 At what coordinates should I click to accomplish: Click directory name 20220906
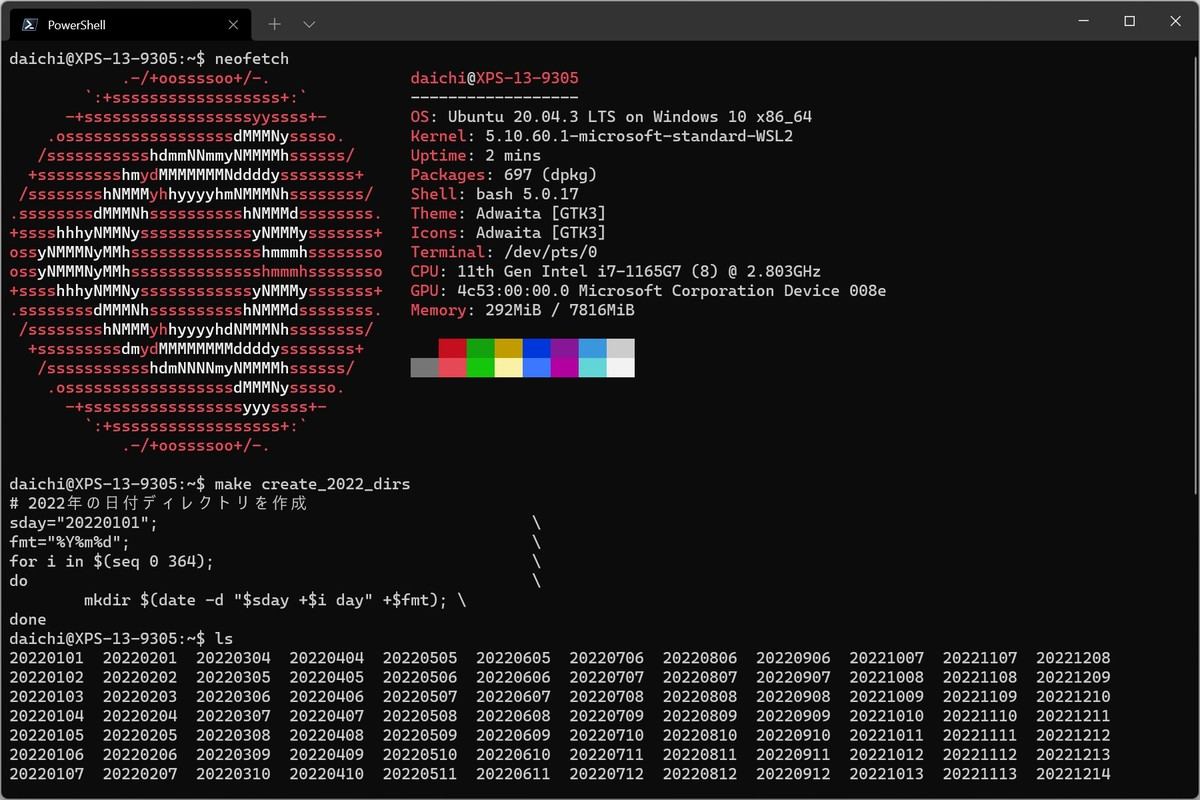tap(793, 658)
